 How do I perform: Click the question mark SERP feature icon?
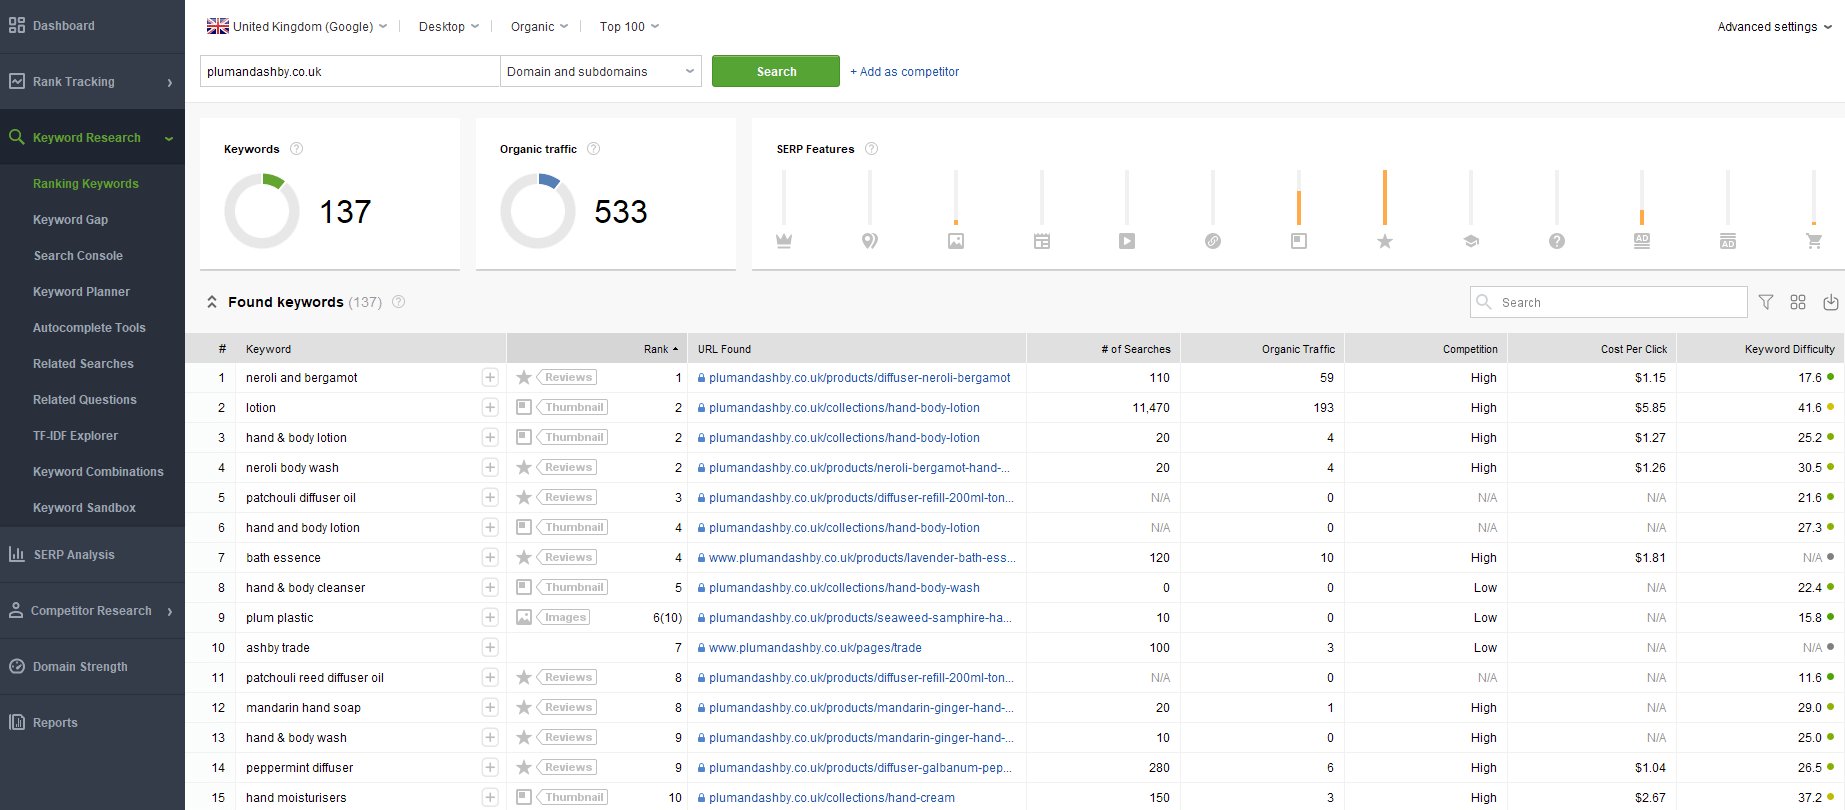(x=1557, y=241)
